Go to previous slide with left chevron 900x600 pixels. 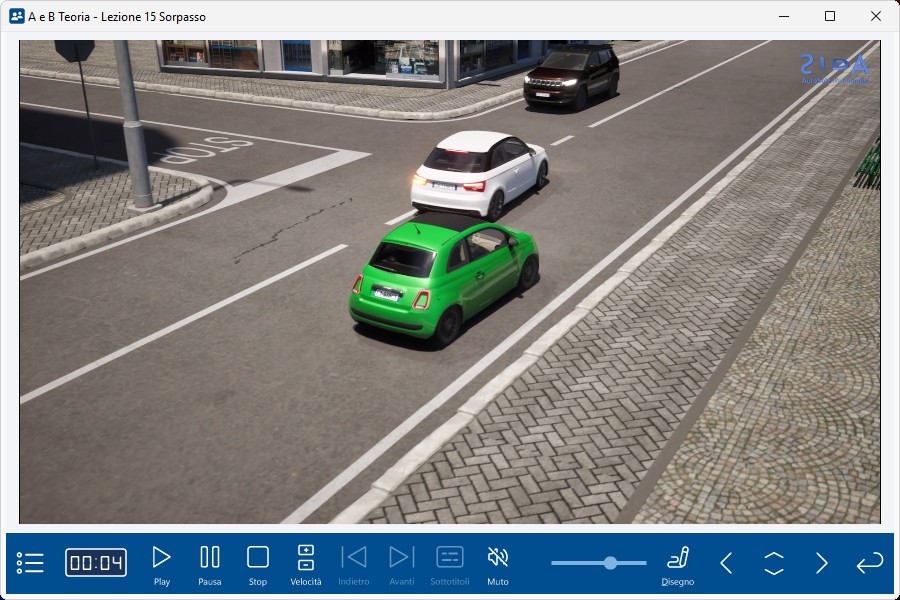pos(727,563)
